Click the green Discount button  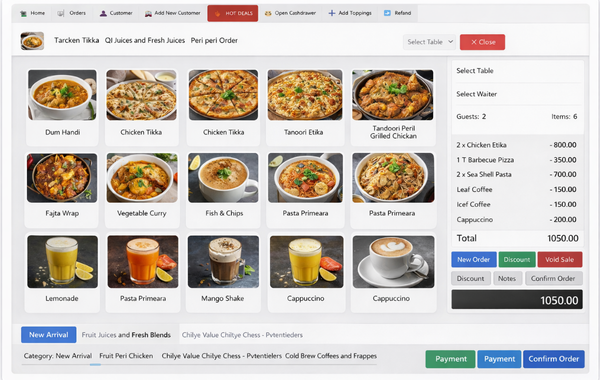[517, 259]
